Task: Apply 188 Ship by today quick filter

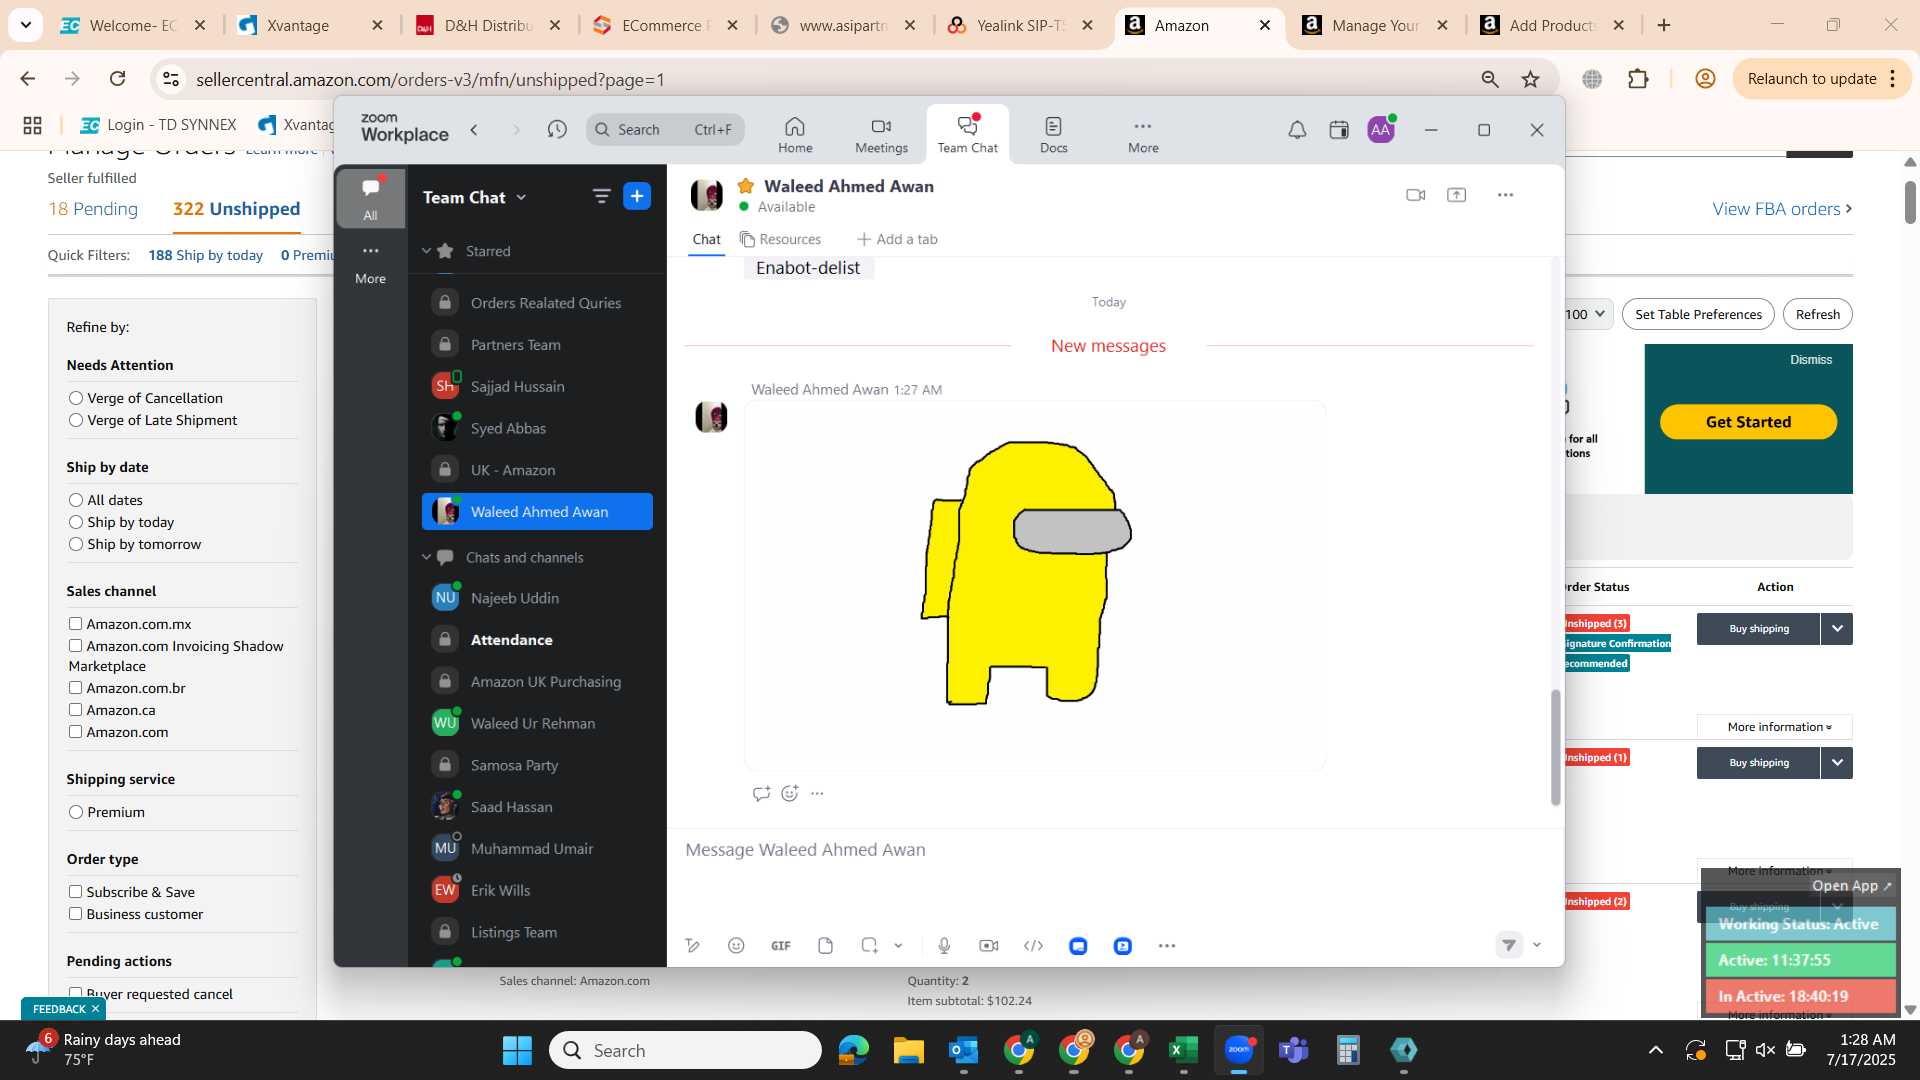Action: tap(205, 255)
